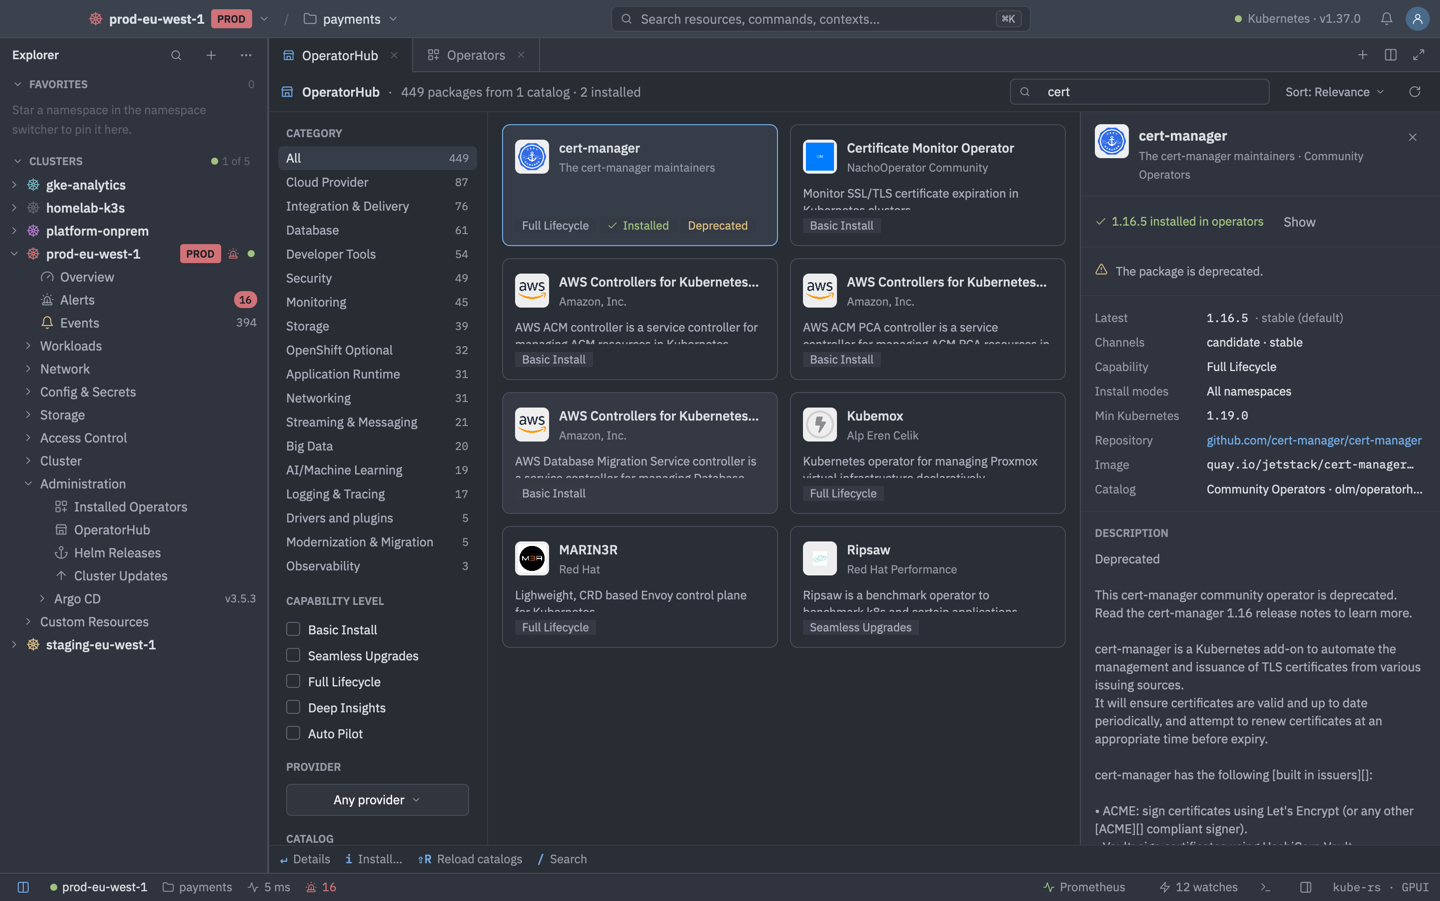Tick the Full Lifecycle checkbox
Image resolution: width=1440 pixels, height=901 pixels.
click(293, 681)
